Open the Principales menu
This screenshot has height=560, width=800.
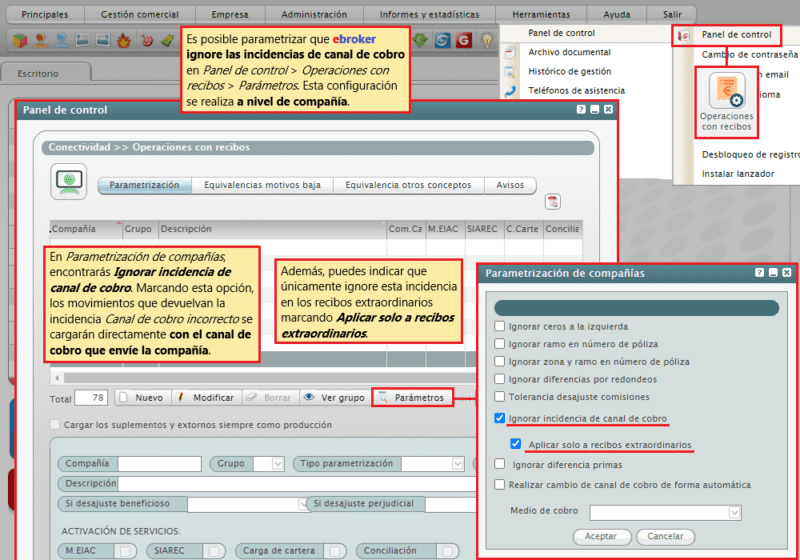click(45, 15)
